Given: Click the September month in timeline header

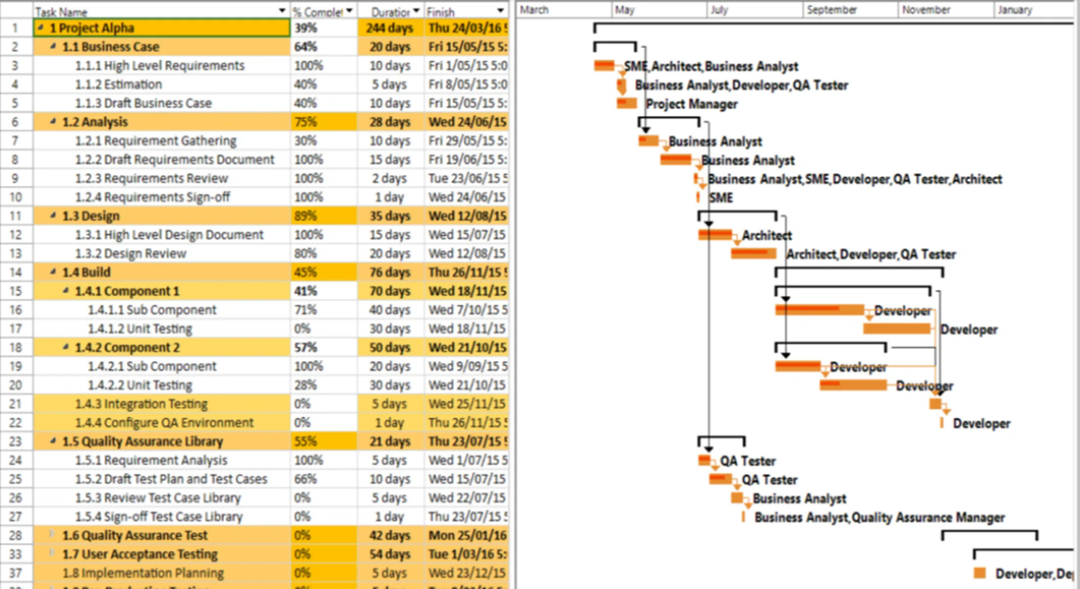Looking at the screenshot, I should (x=832, y=10).
